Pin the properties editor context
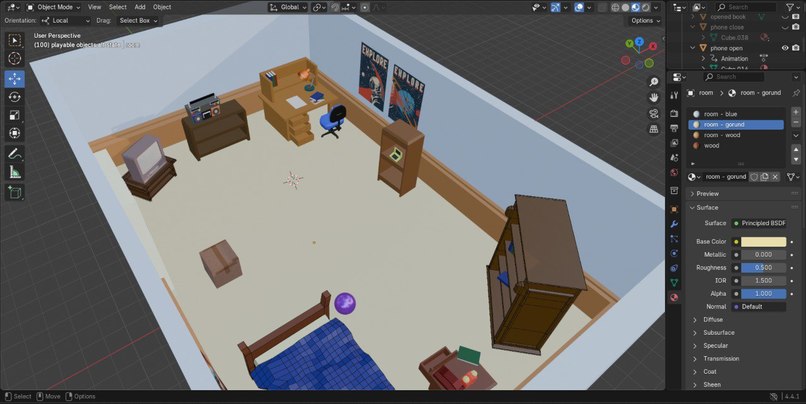 (796, 93)
